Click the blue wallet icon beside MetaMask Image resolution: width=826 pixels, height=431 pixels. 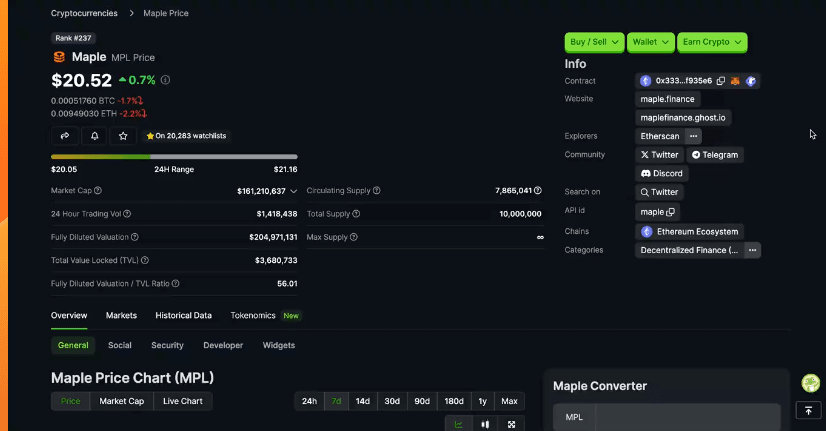click(751, 81)
